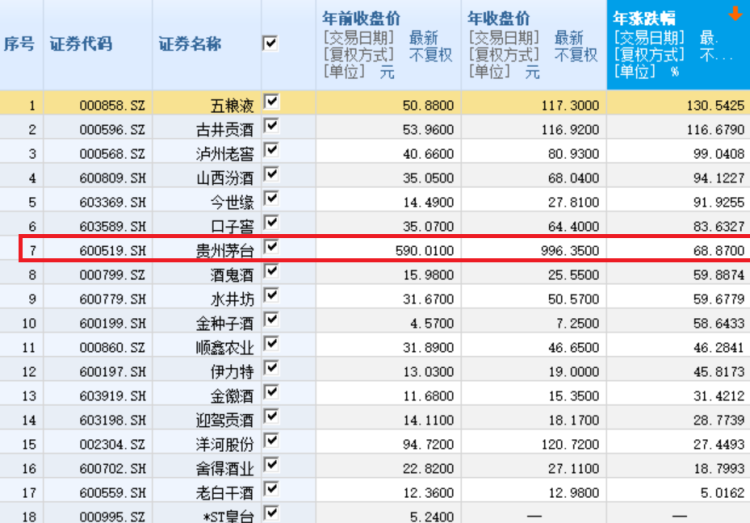The width and height of the screenshot is (750, 523).
Task: Open 单位 元 setting under 年前收盘价
Action: pyautogui.click(x=359, y=72)
